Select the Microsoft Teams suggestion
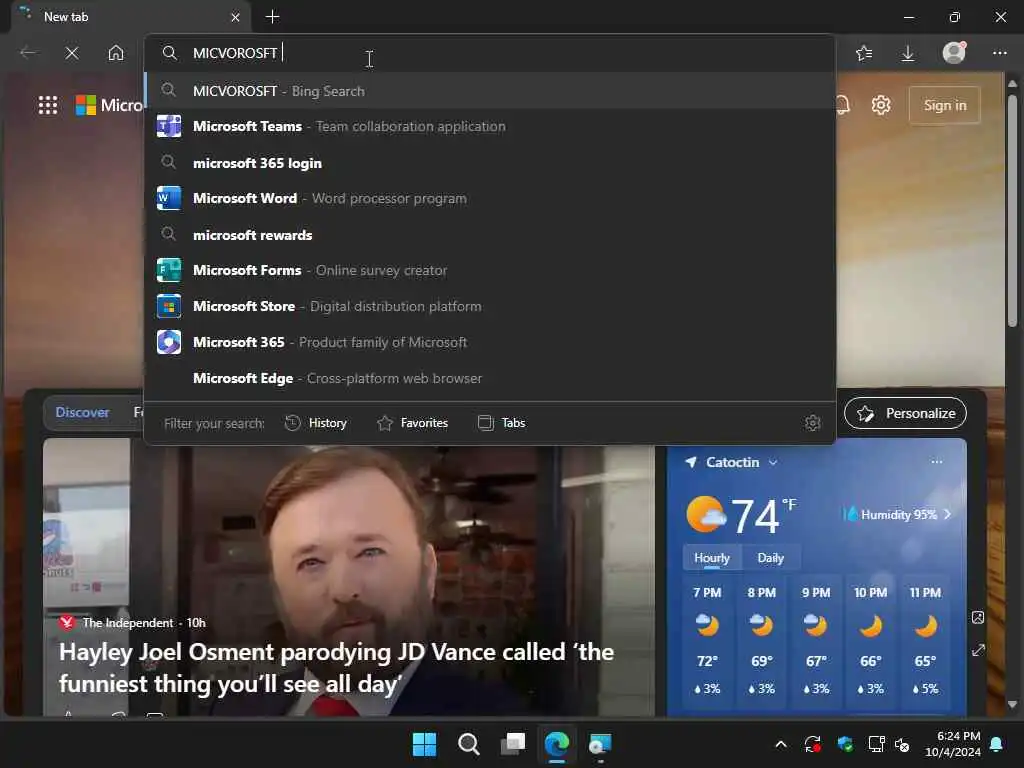1024x768 pixels. point(490,126)
